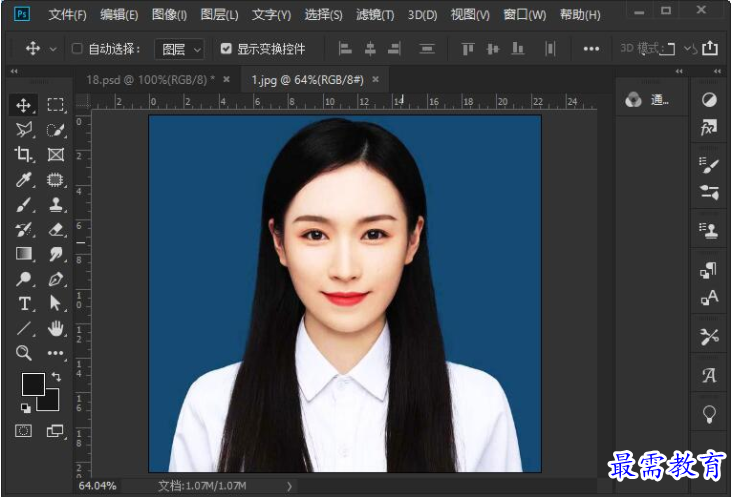This screenshot has width=732, height=497.
Task: Align top edges button
Action: coord(468,48)
